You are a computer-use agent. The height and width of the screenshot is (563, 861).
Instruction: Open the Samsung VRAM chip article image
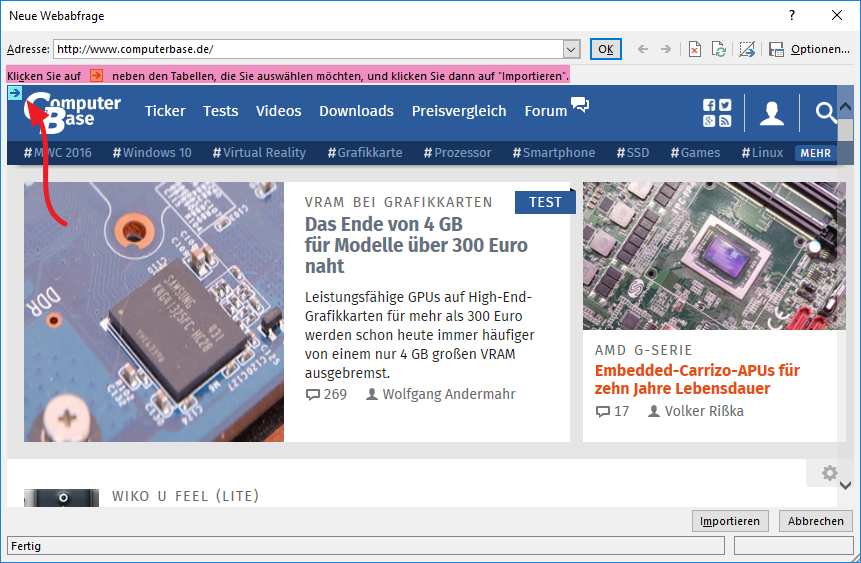154,312
